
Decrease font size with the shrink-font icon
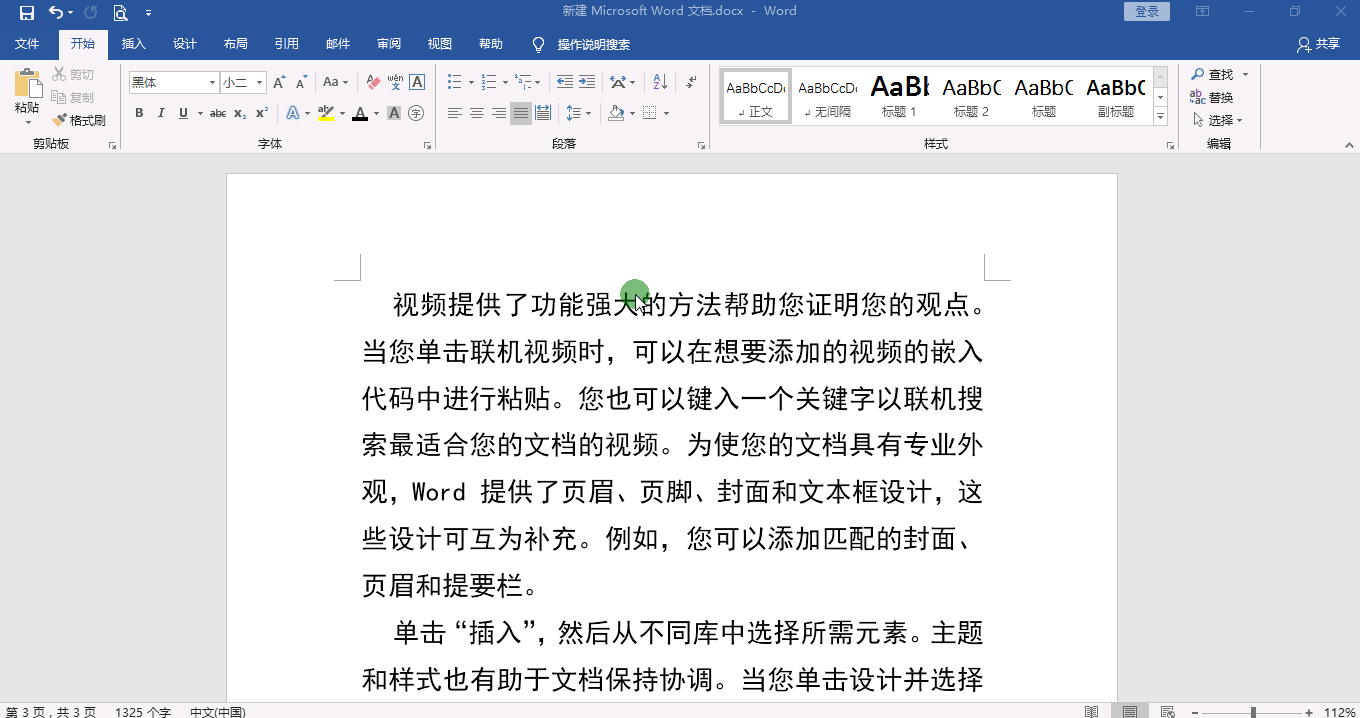(x=301, y=83)
